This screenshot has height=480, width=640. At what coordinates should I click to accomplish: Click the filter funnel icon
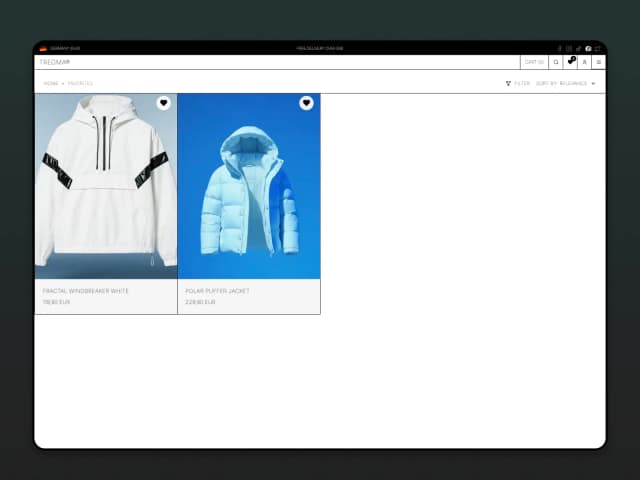[x=508, y=84]
